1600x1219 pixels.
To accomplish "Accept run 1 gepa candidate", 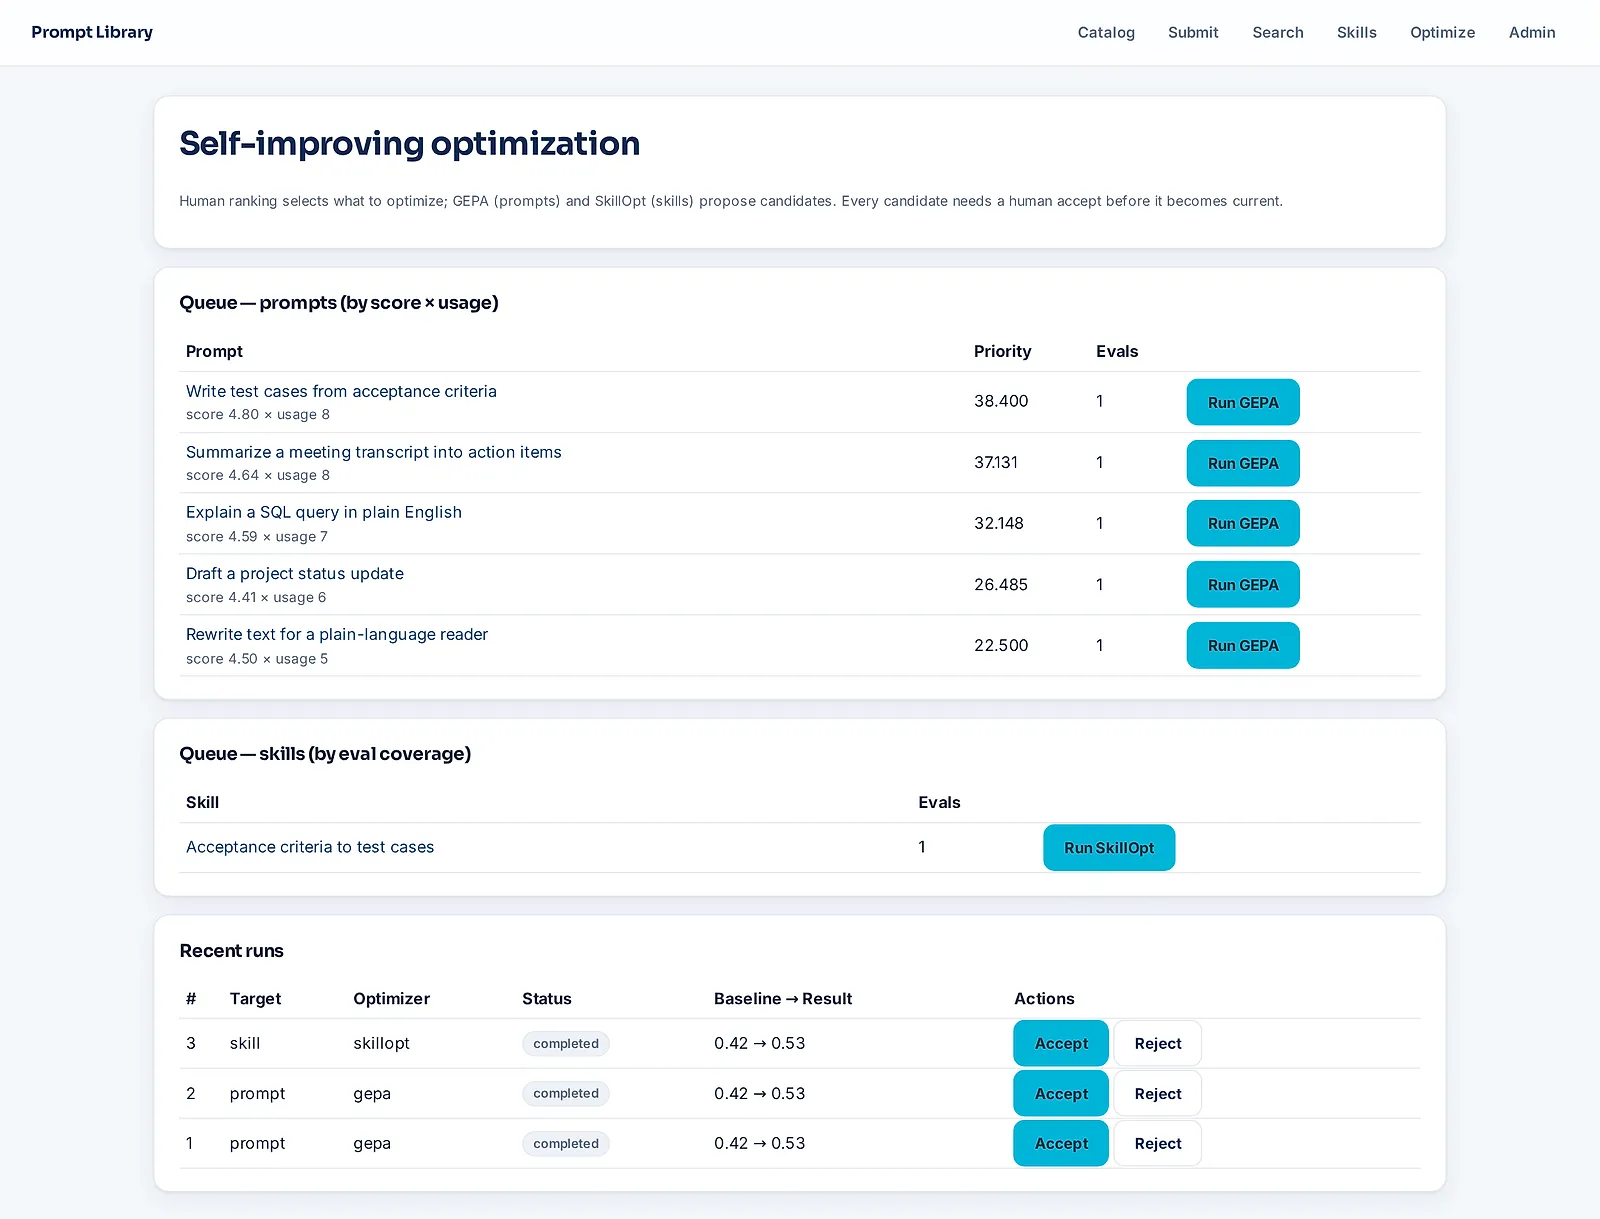I will coord(1061,1143).
